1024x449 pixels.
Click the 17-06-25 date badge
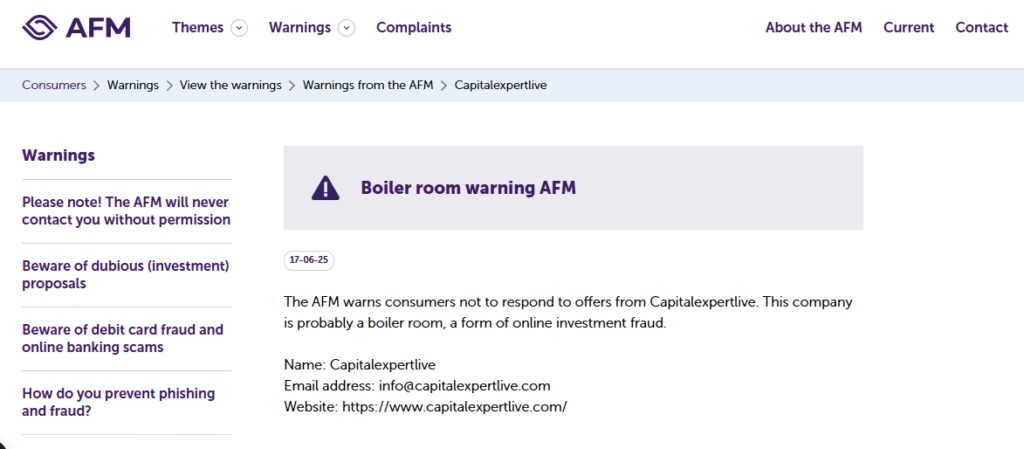point(309,260)
